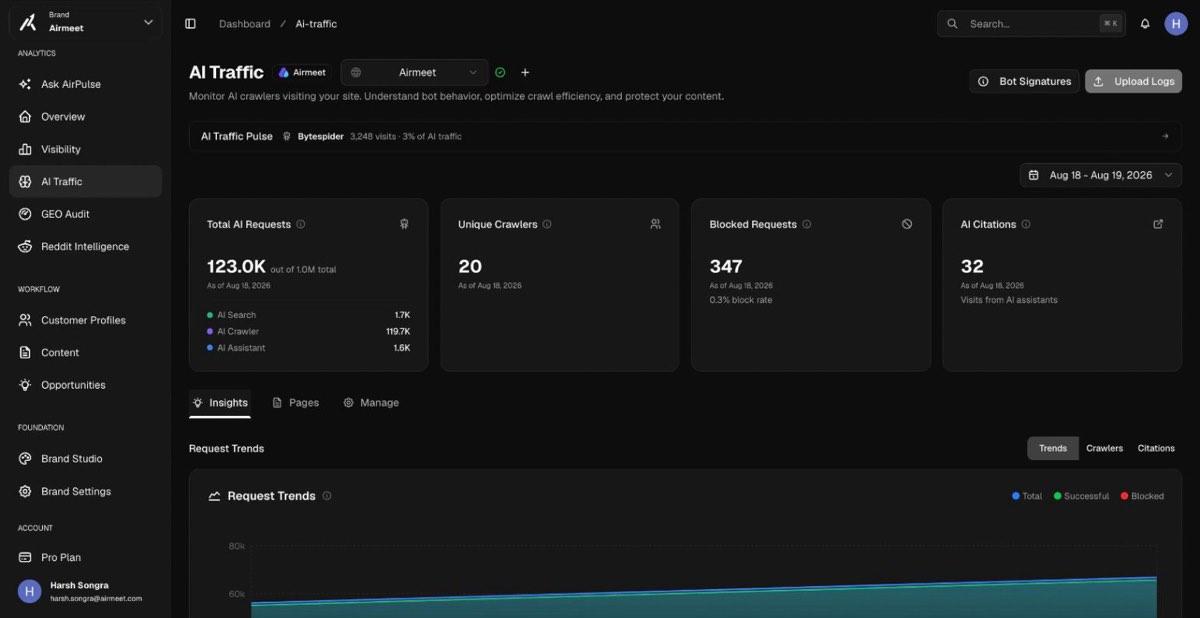Open the notifications bell
The height and width of the screenshot is (618, 1200).
[x=1145, y=24]
